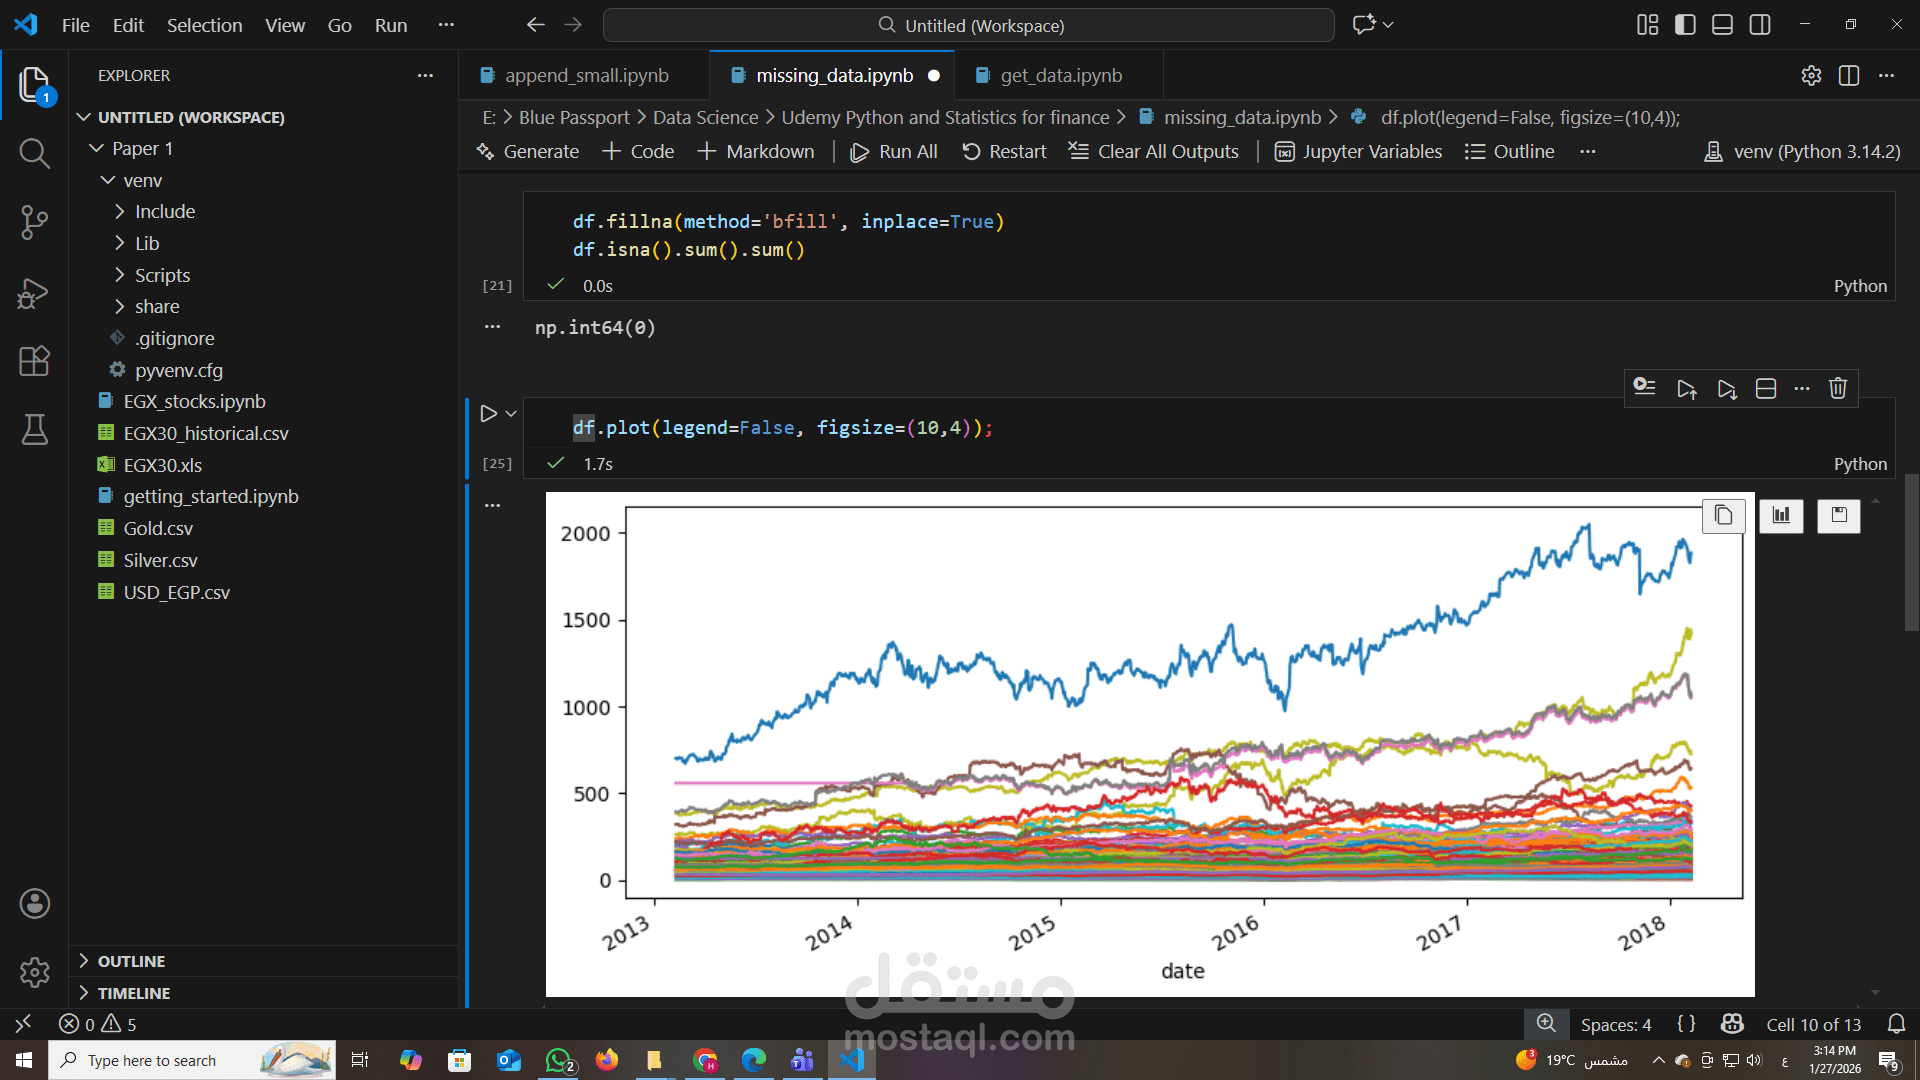Image resolution: width=1920 pixels, height=1080 pixels.
Task: Open the Extensions view icon
Action: 34,361
